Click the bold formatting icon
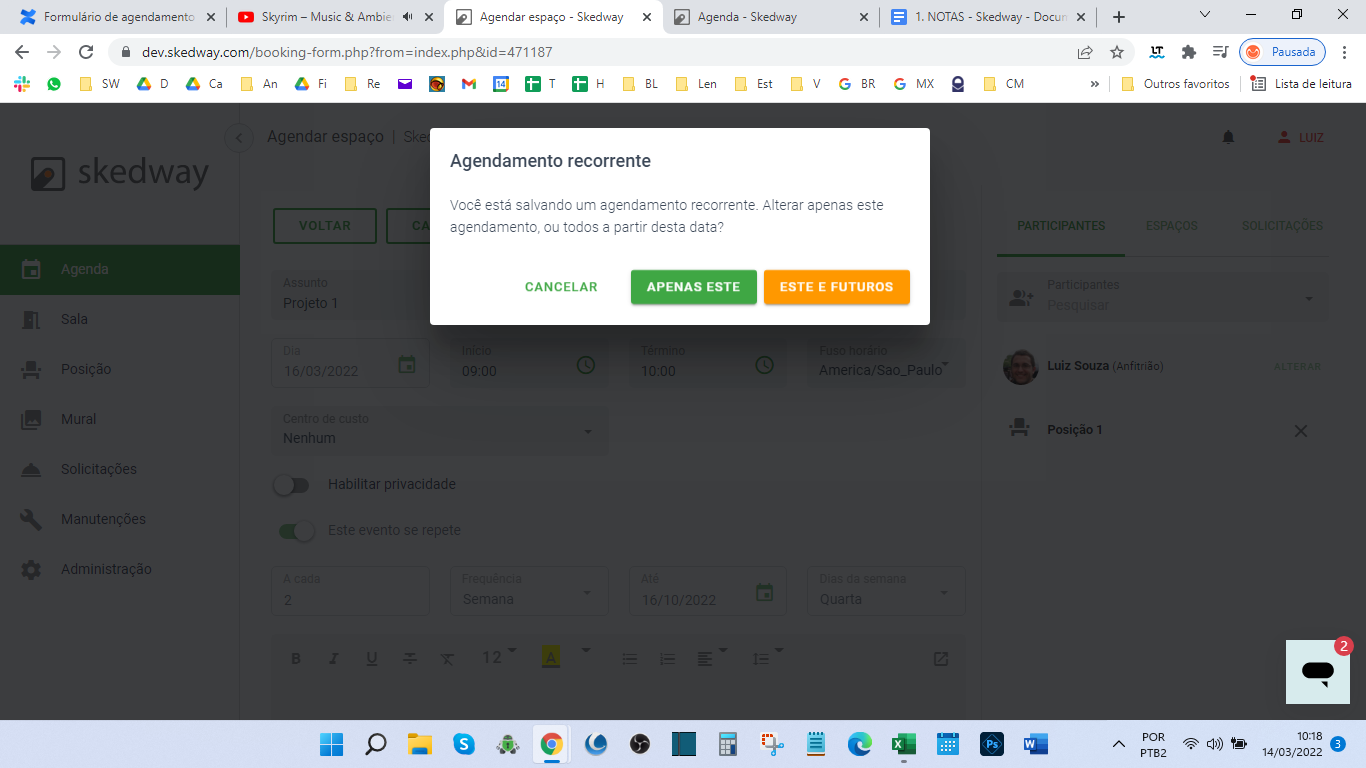1366x768 pixels. pos(296,658)
